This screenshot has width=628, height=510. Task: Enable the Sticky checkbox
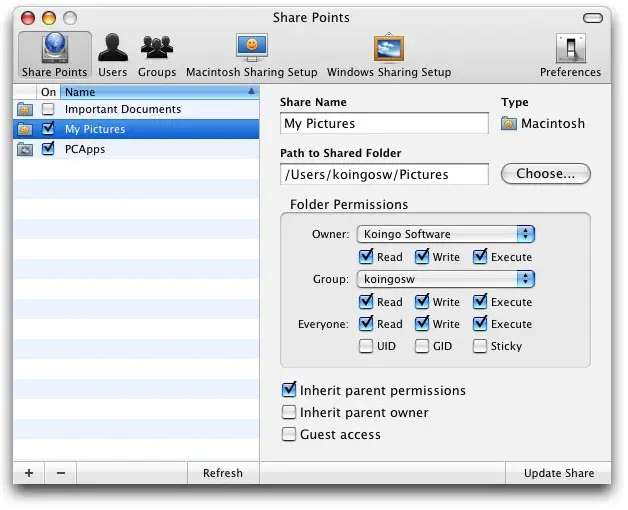pyautogui.click(x=479, y=346)
